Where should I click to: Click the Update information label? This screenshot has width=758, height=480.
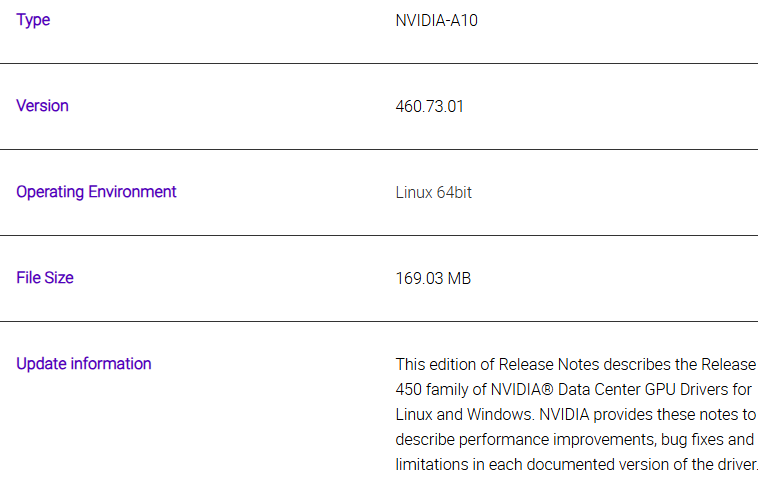click(84, 364)
